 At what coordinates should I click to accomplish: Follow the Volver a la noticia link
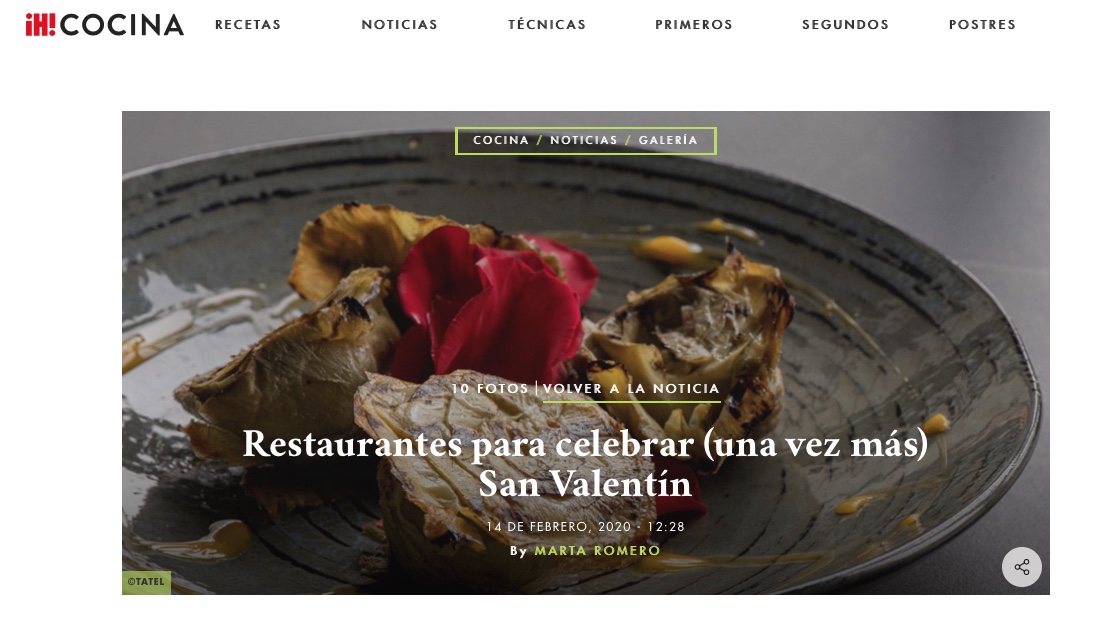[631, 389]
